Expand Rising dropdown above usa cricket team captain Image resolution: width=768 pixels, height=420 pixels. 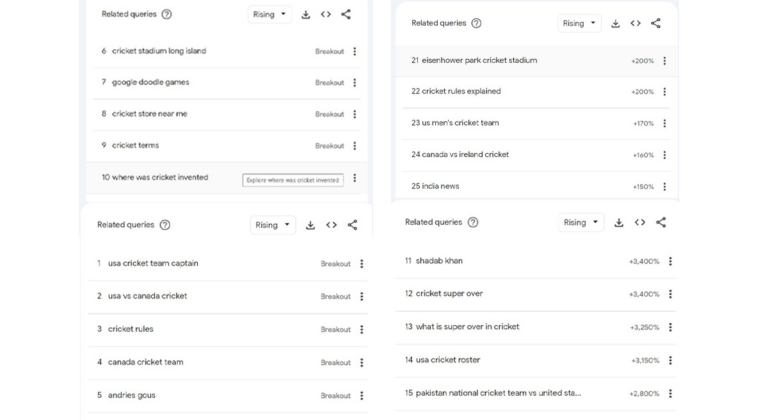[272, 225]
